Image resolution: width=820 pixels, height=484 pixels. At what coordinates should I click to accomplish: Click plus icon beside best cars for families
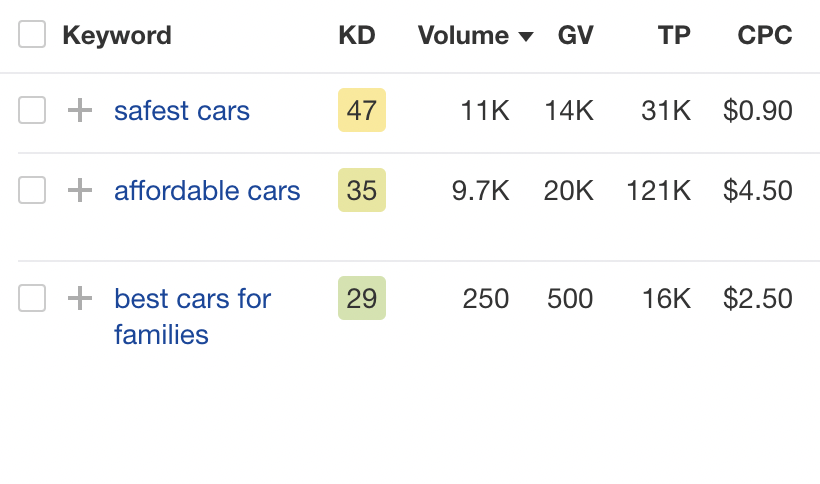(x=80, y=298)
